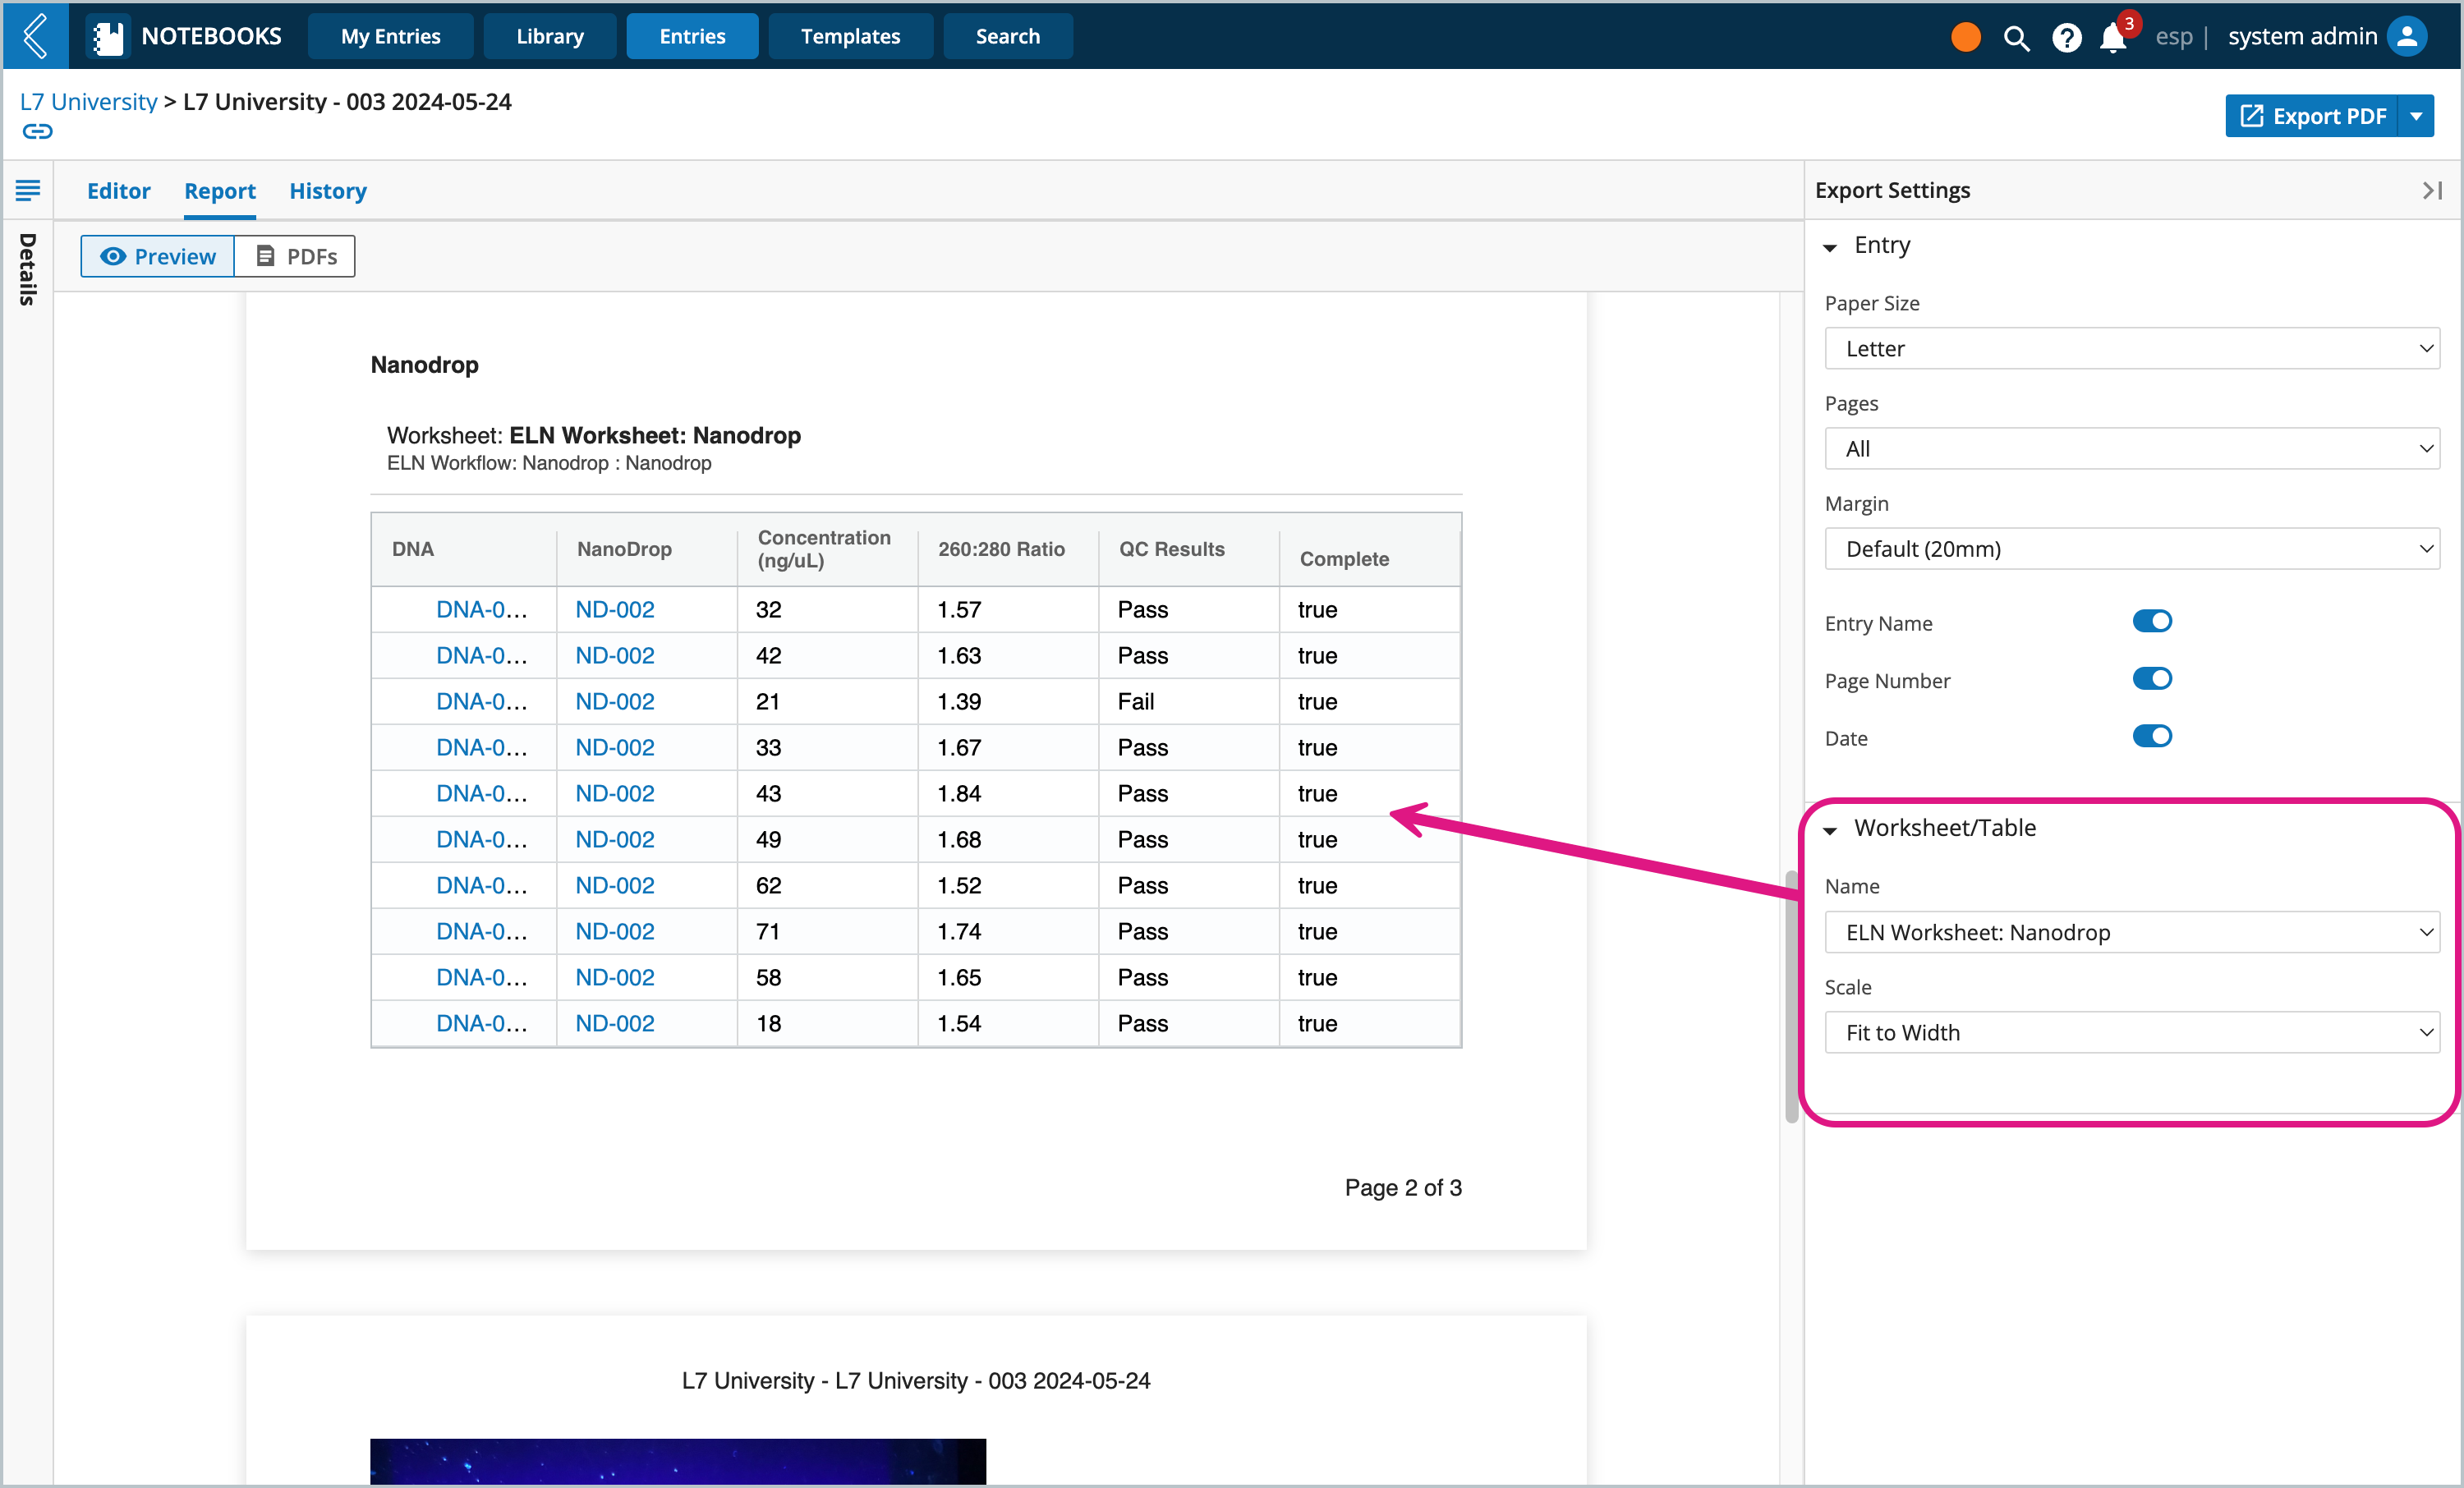Select the Scale dropdown Fit to Width

click(x=2131, y=1032)
